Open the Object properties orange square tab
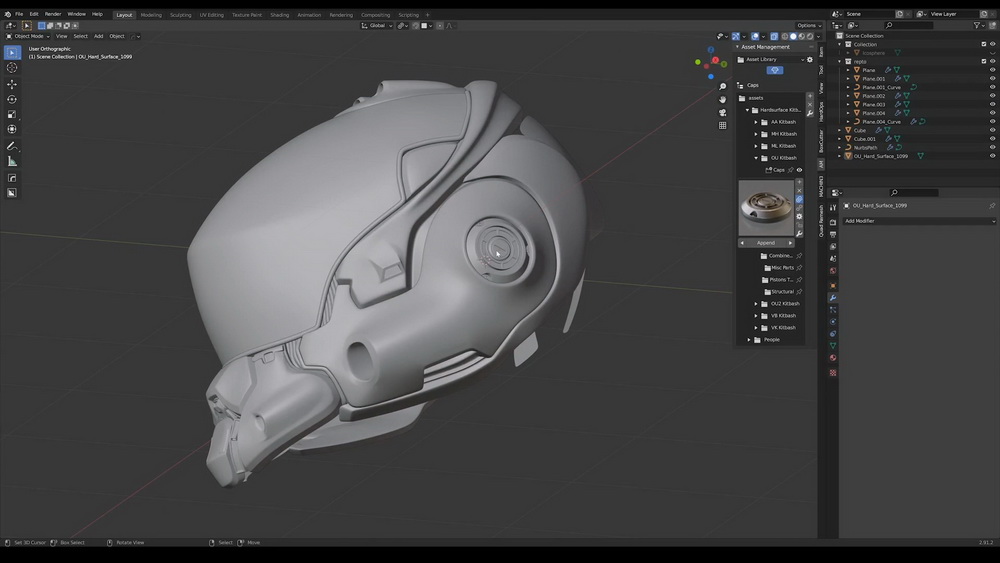Image resolution: width=1000 pixels, height=563 pixels. tap(833, 286)
